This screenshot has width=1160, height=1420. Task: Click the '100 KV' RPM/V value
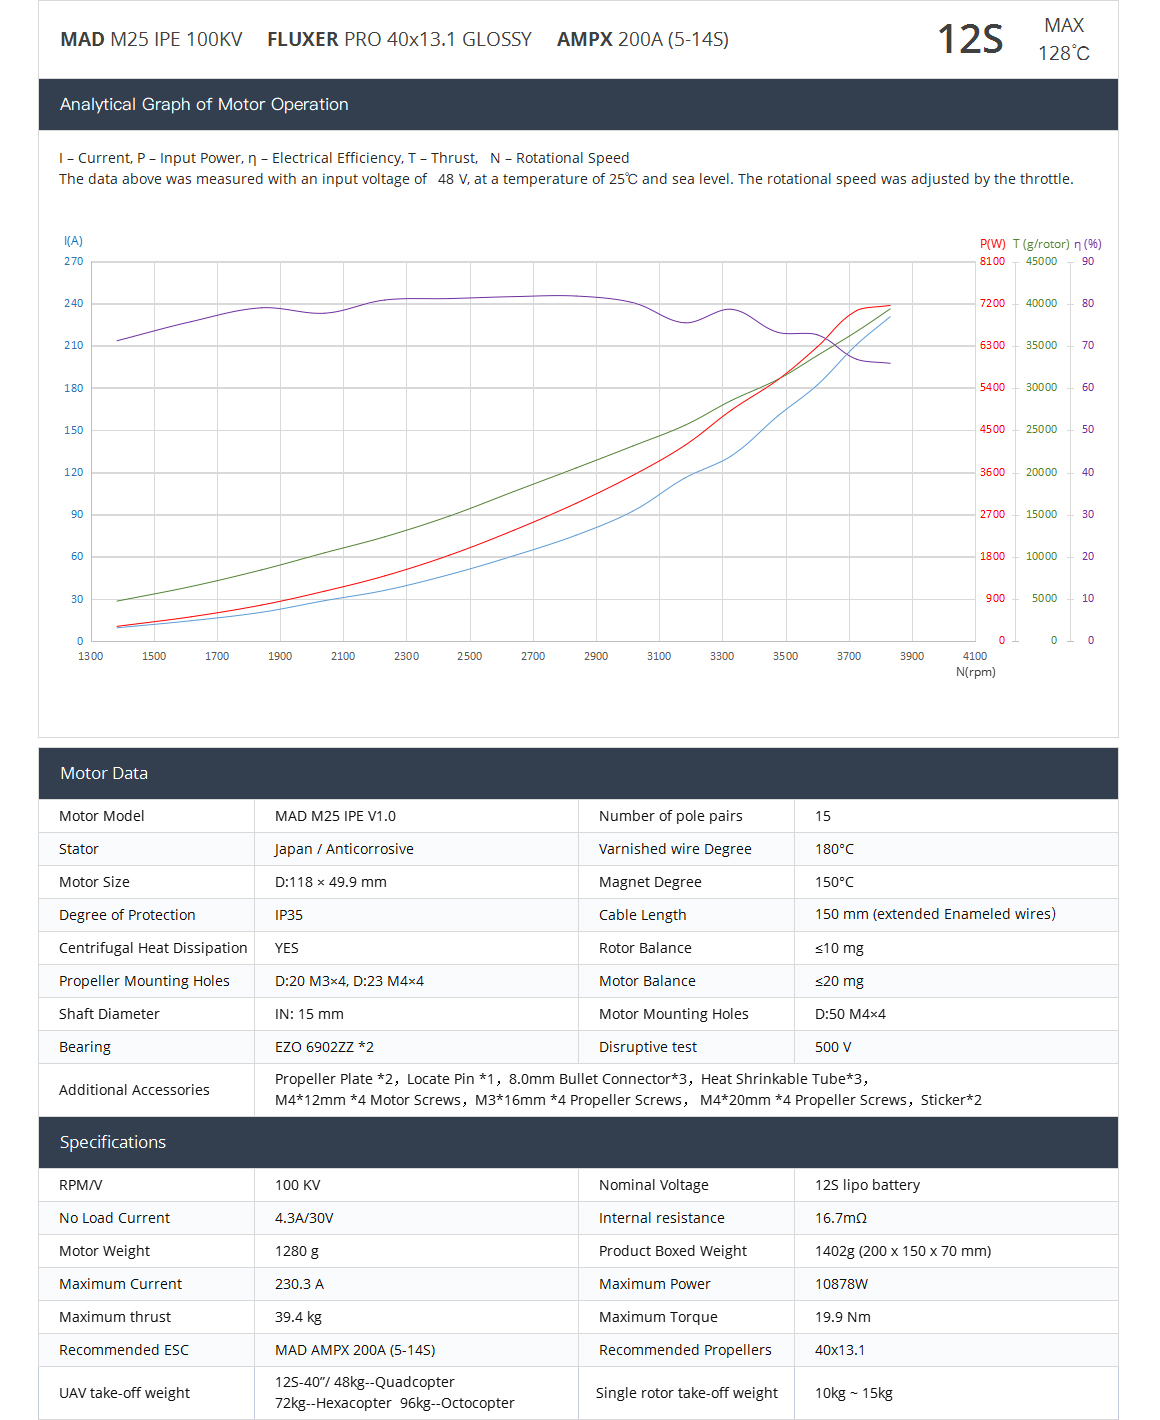tap(298, 1185)
